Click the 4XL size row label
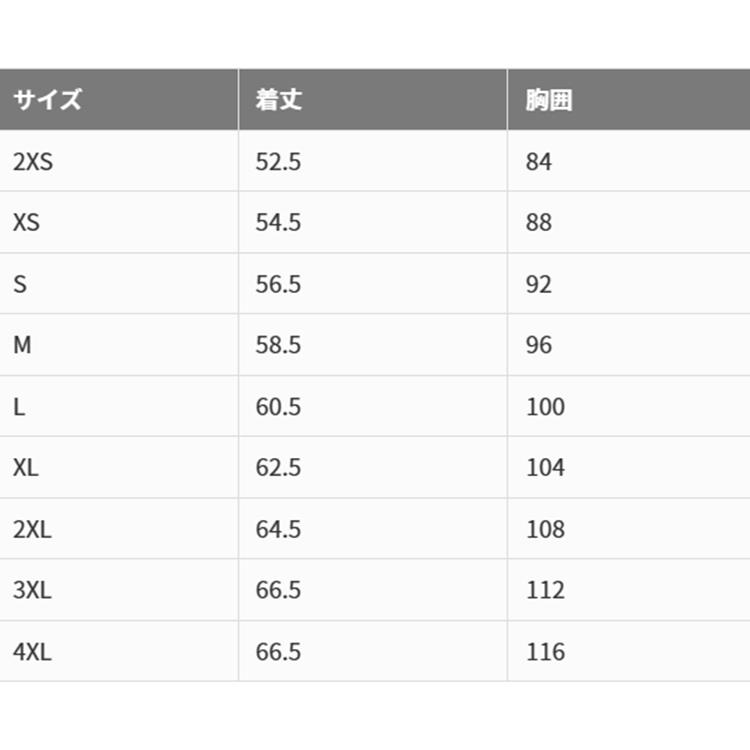Screen dimensions: 750x750 (x=32, y=652)
